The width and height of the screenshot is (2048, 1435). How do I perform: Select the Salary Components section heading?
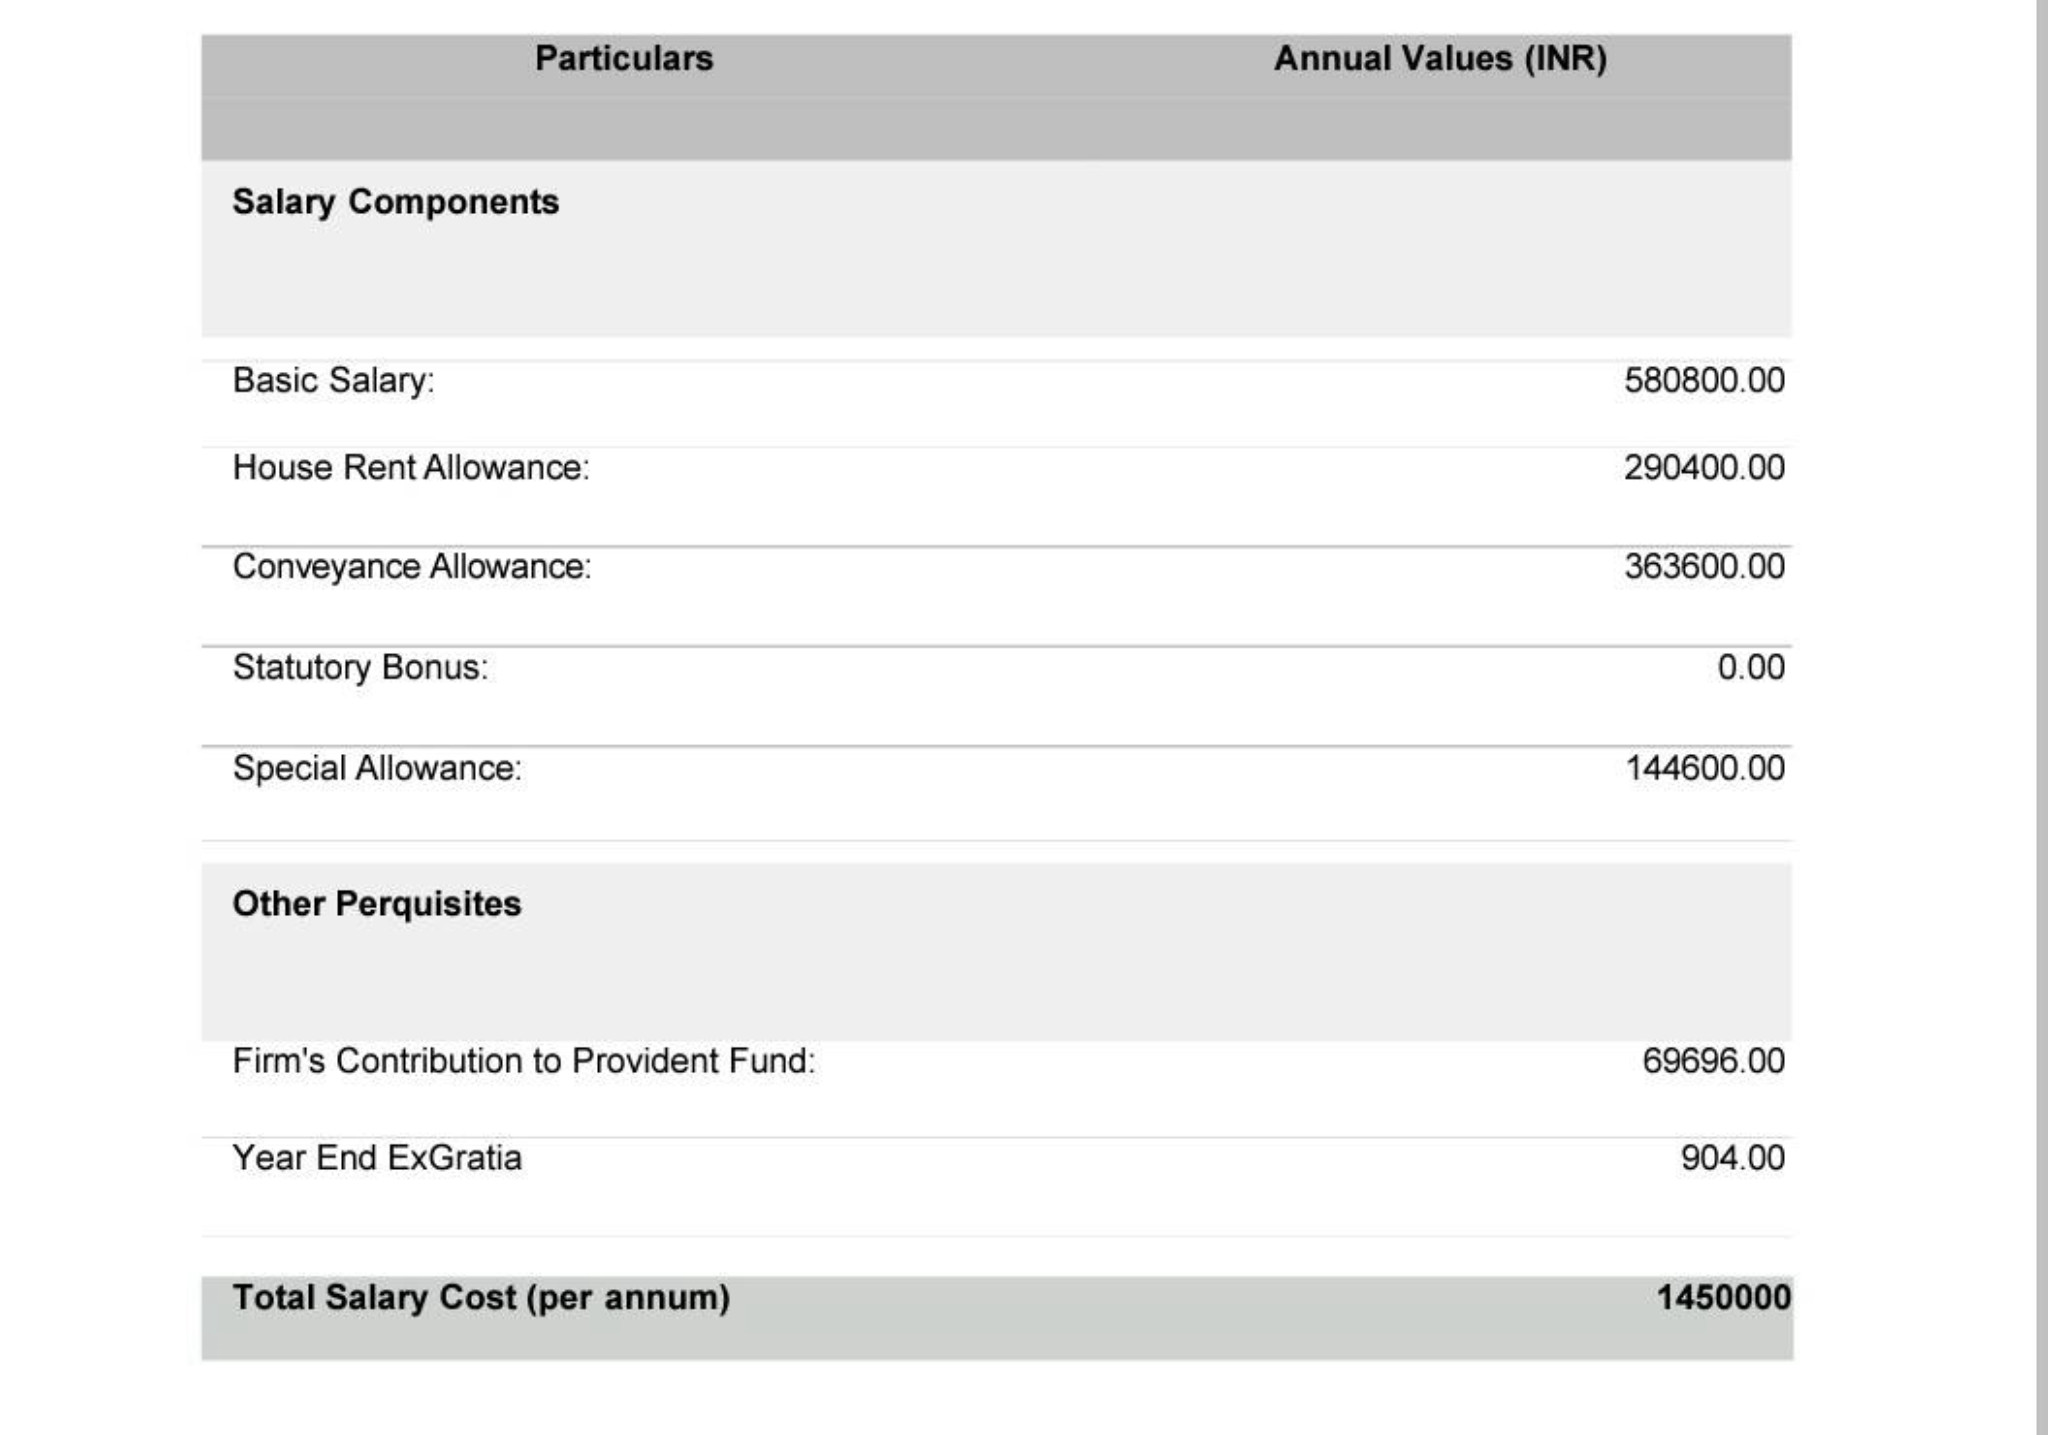click(x=396, y=202)
